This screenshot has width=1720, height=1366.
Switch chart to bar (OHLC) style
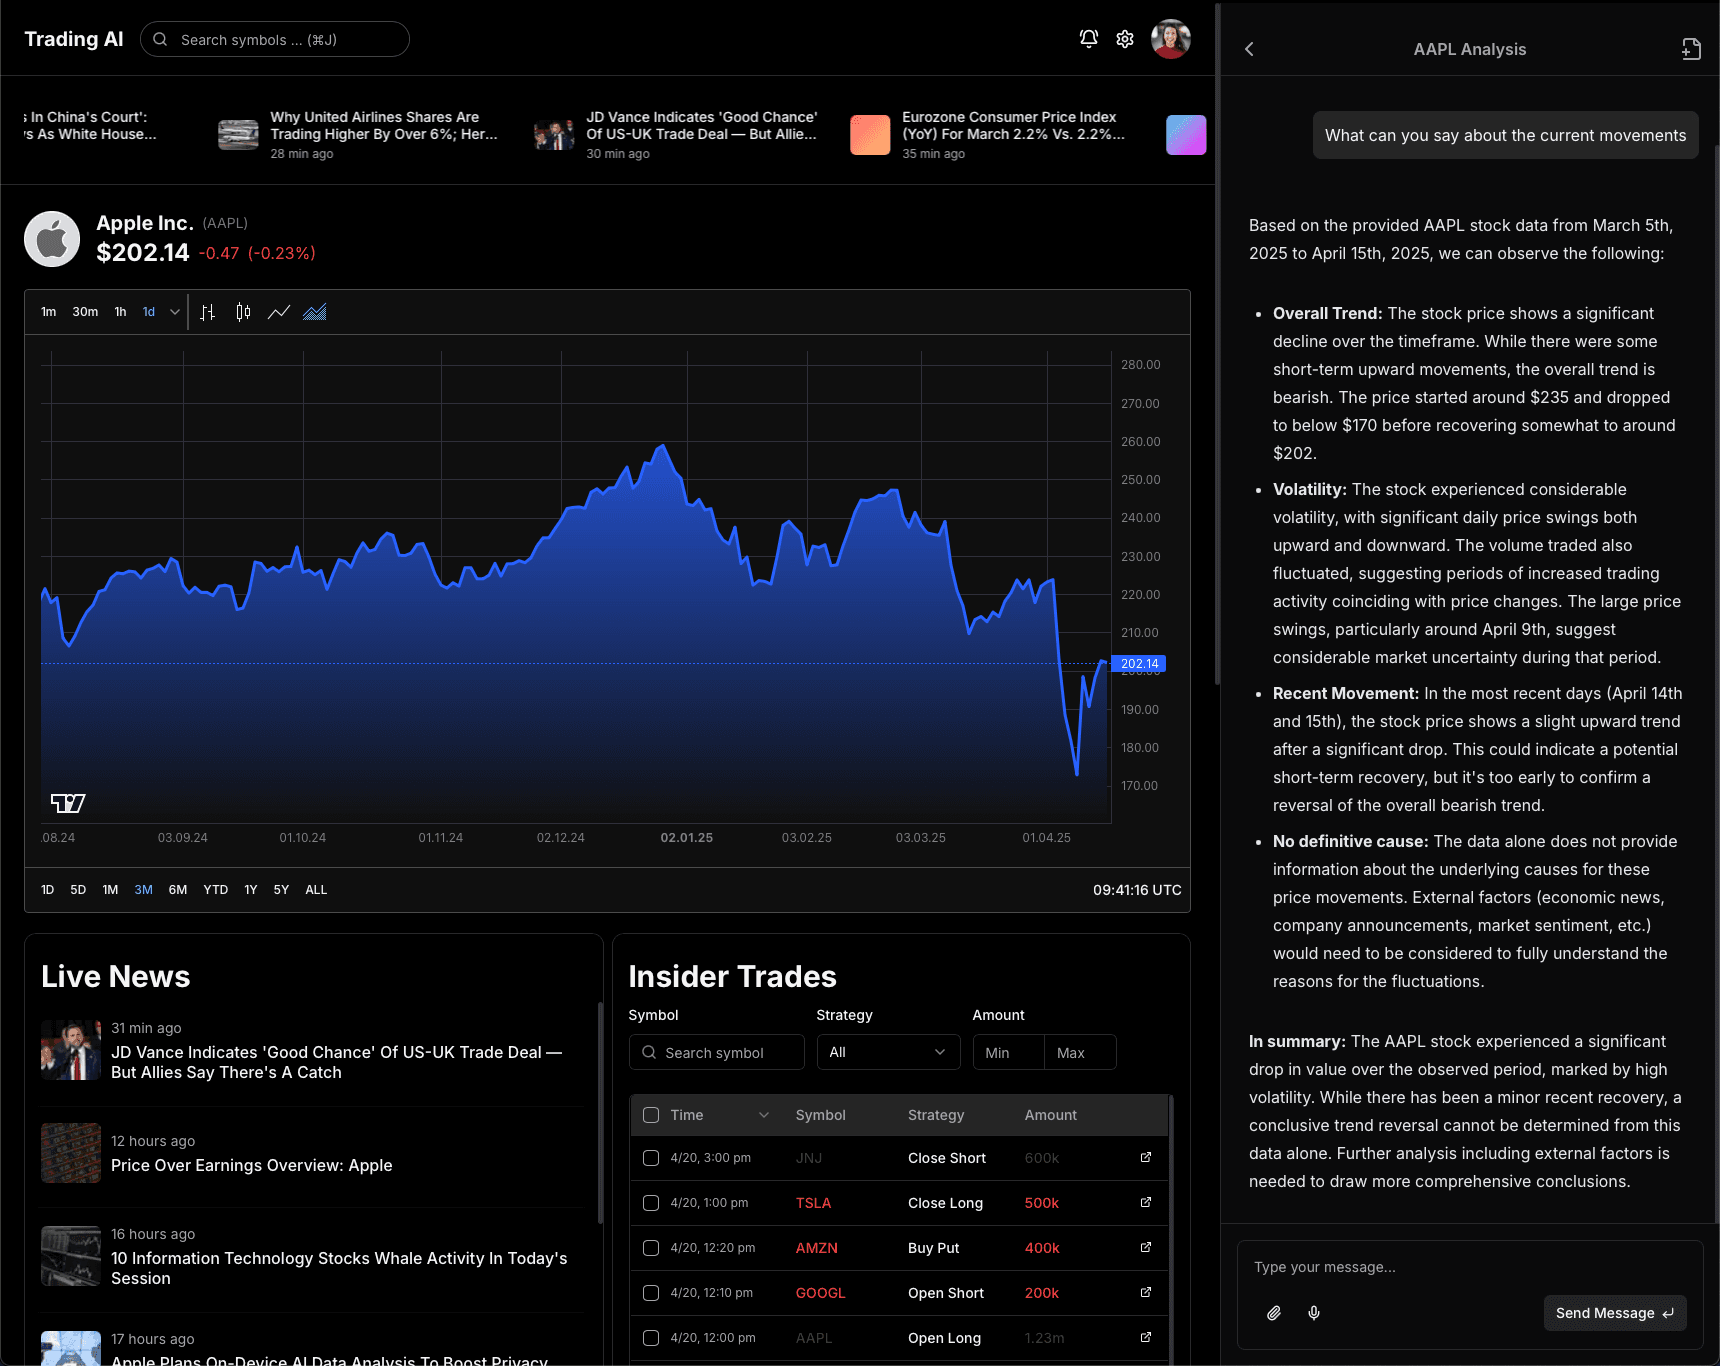(x=207, y=312)
